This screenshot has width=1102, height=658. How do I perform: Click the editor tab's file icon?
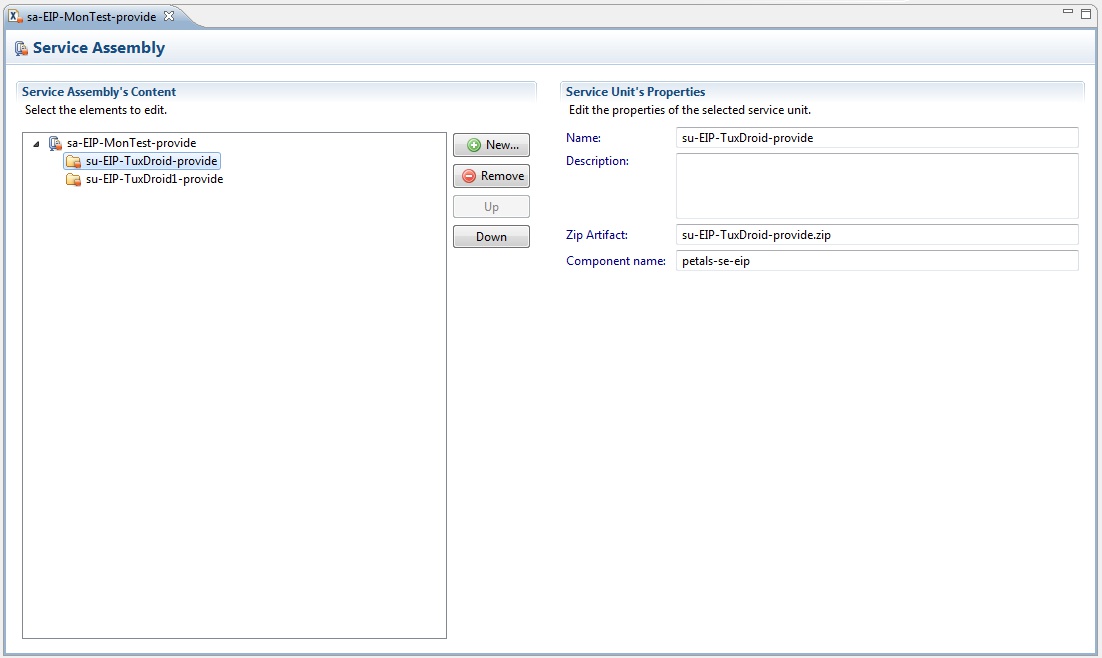click(x=15, y=16)
